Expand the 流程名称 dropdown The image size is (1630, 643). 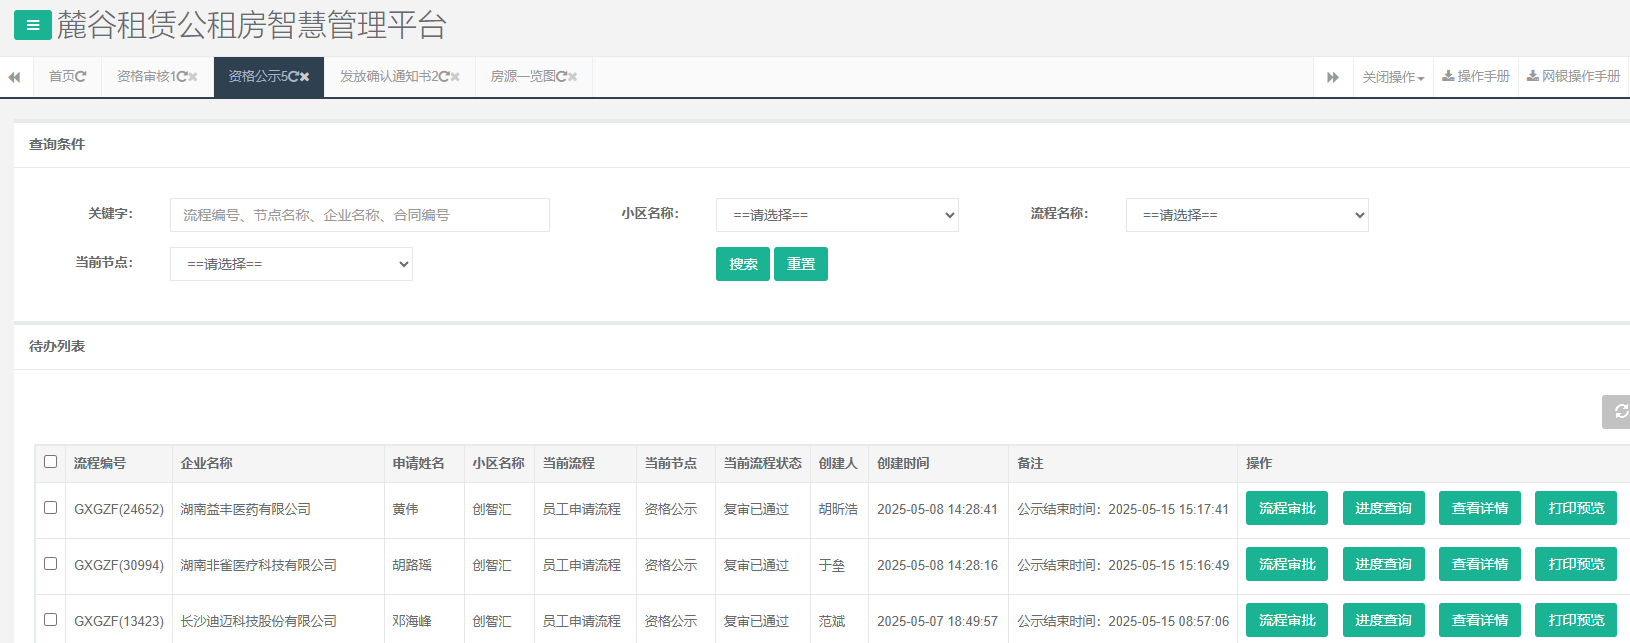[x=1247, y=215]
